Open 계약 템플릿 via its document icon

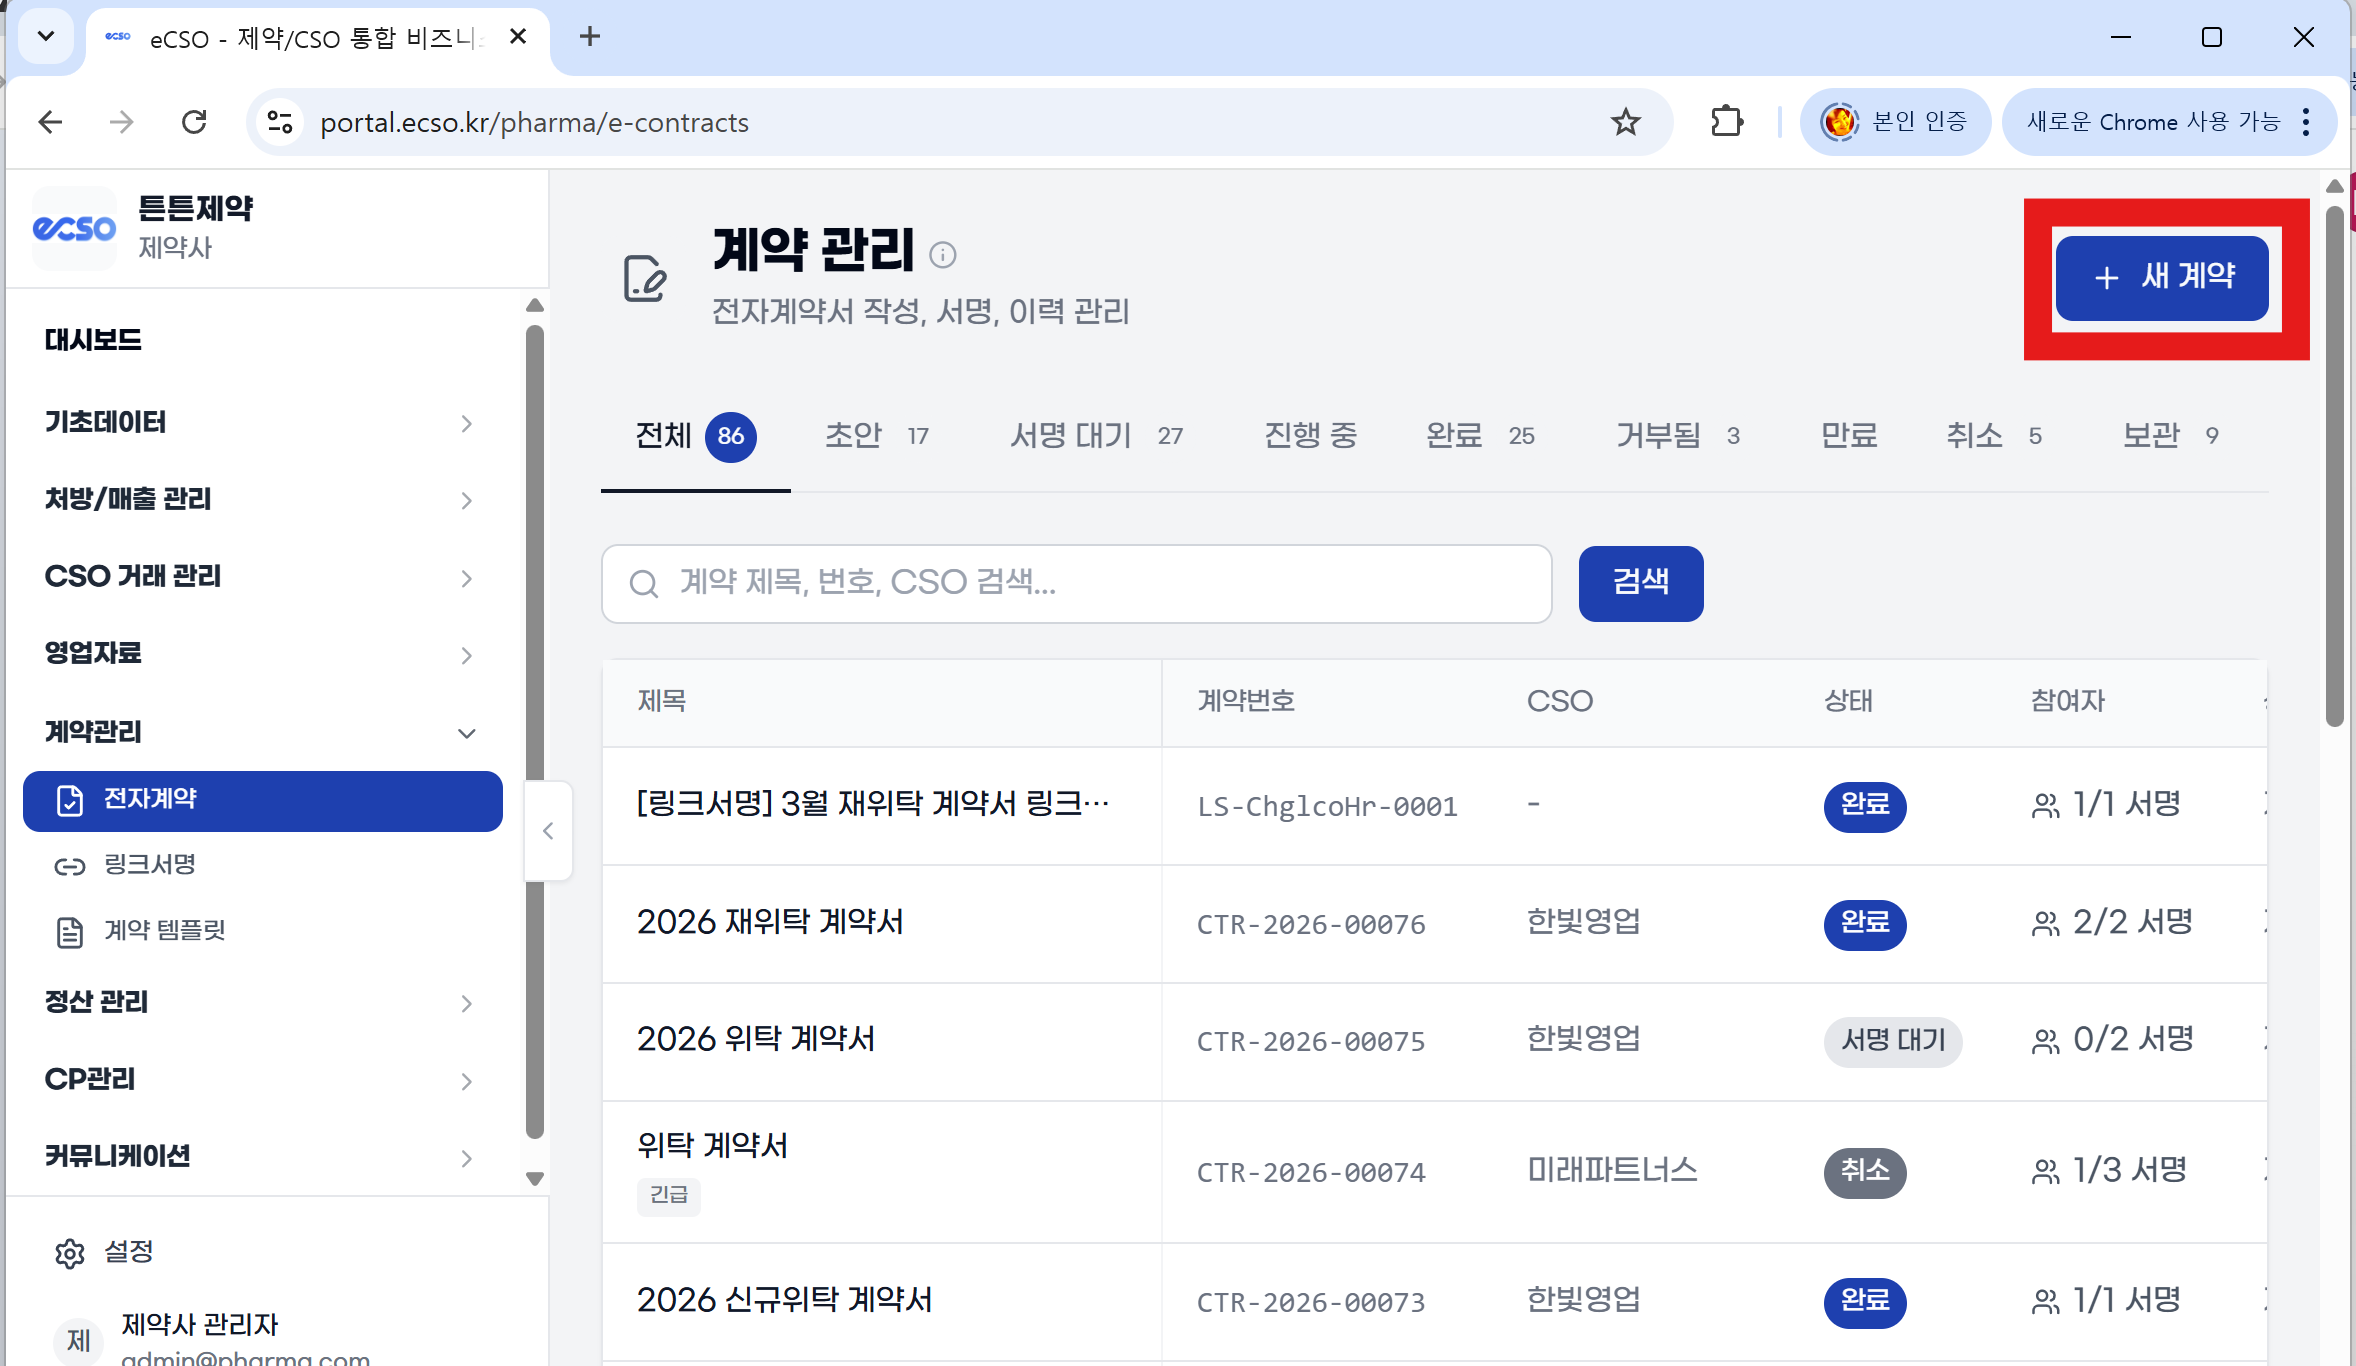(x=69, y=932)
